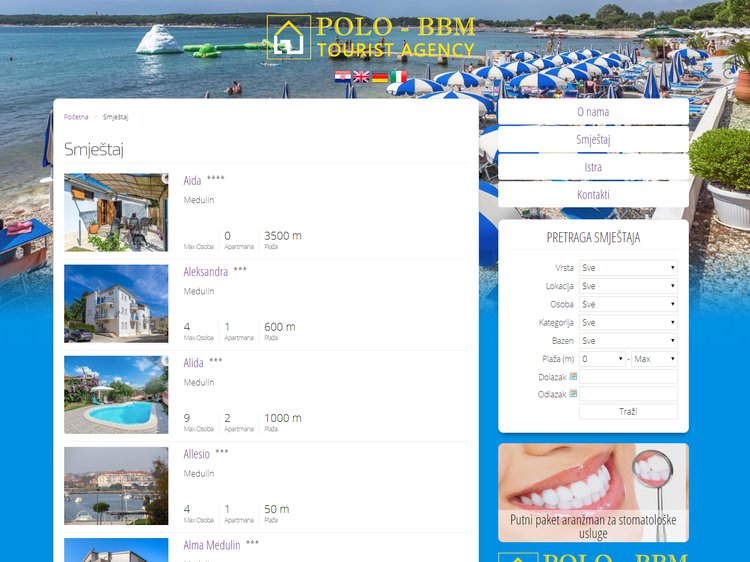Click the Alida pool photo thumbnail

point(116,394)
